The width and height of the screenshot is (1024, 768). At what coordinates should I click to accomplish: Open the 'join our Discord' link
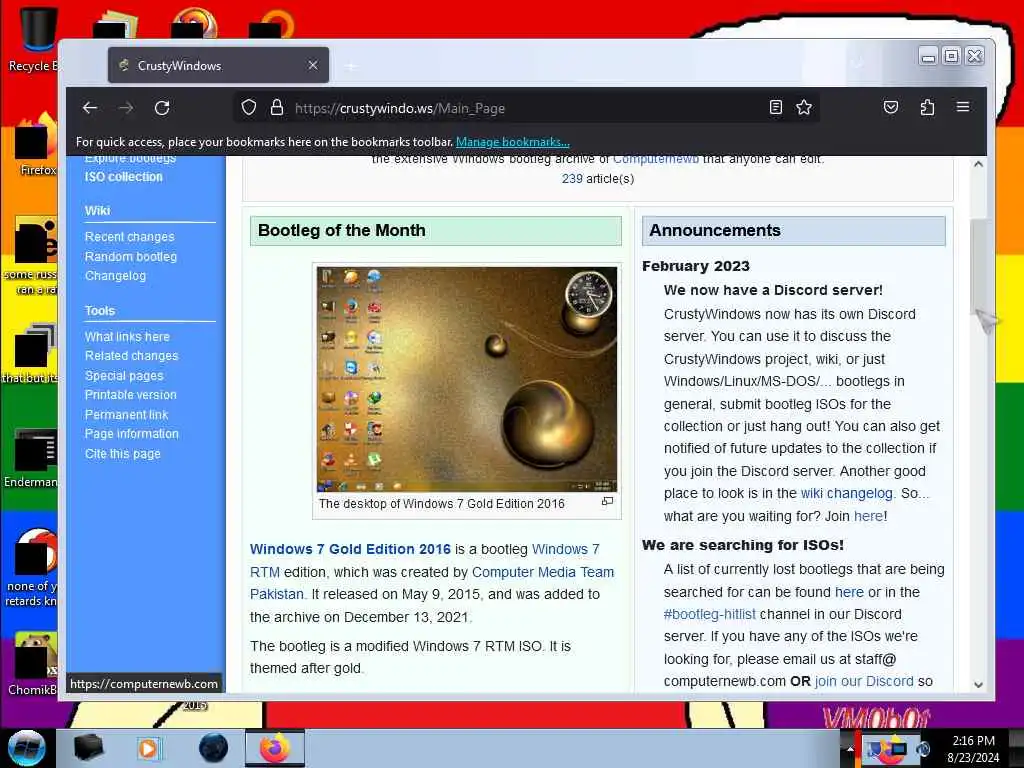click(x=864, y=681)
